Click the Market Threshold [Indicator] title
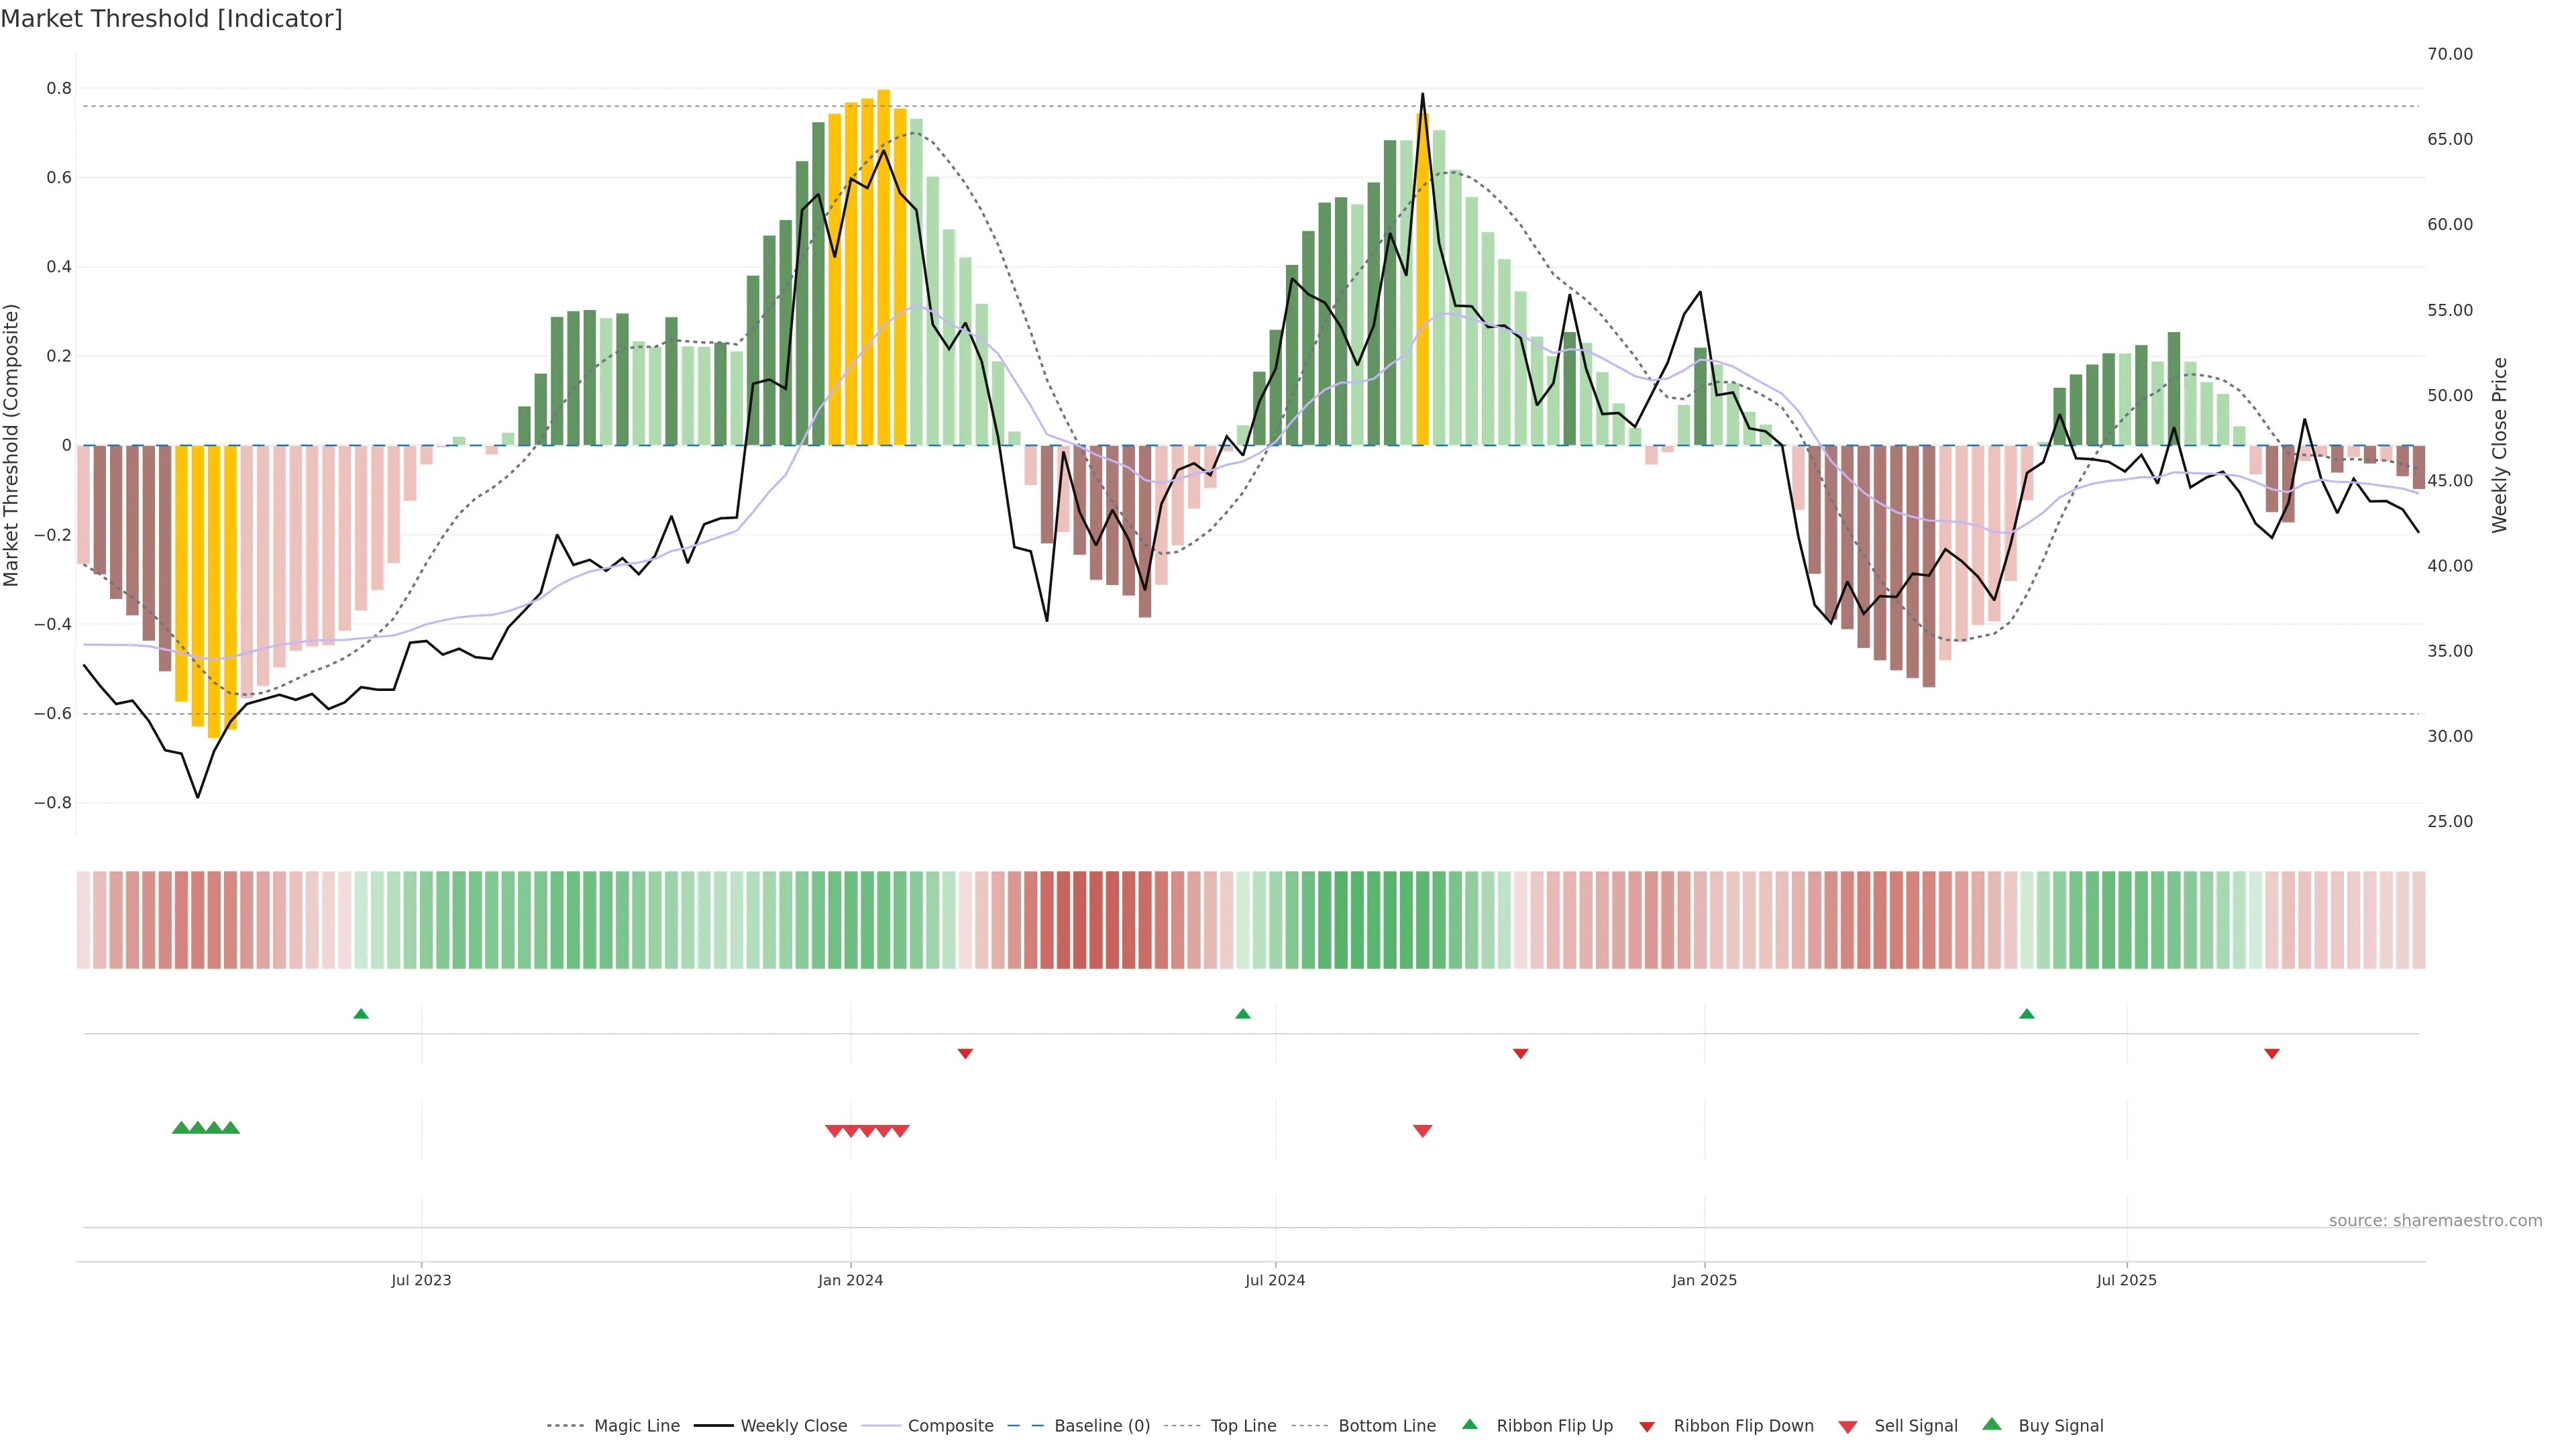2576x1449 pixels. coord(171,19)
